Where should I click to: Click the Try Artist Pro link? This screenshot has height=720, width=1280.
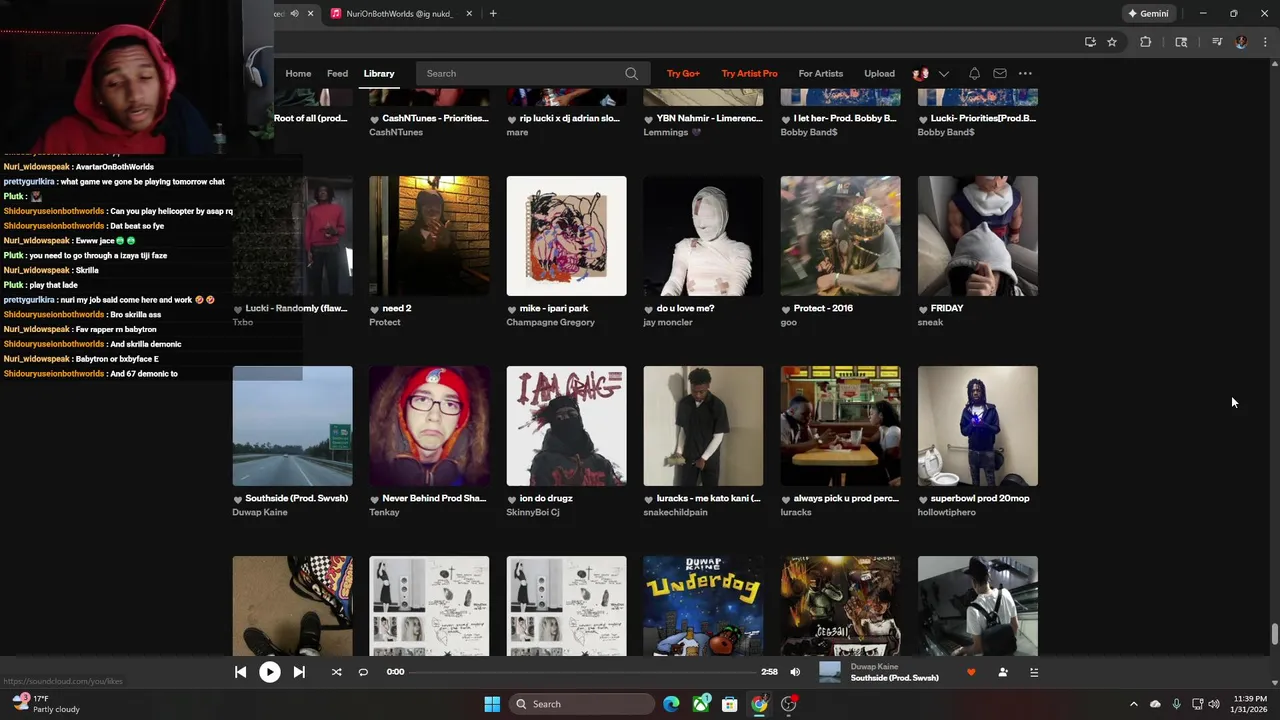coord(749,73)
